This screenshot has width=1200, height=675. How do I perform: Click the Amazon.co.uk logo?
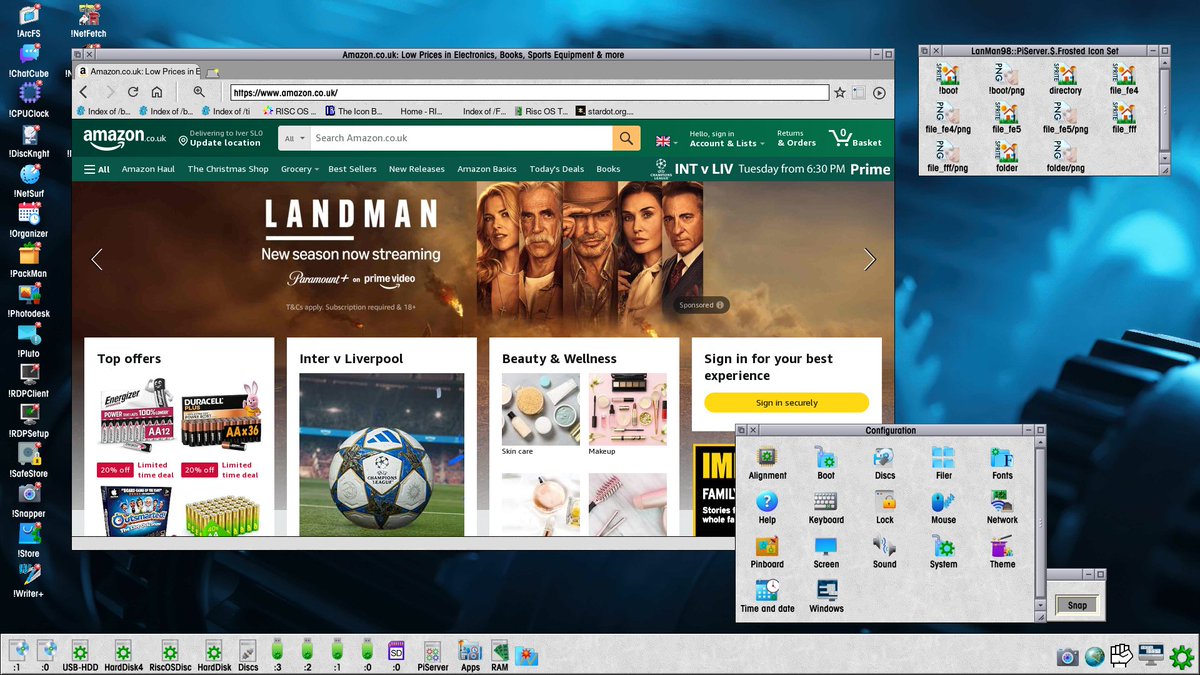tap(124, 138)
